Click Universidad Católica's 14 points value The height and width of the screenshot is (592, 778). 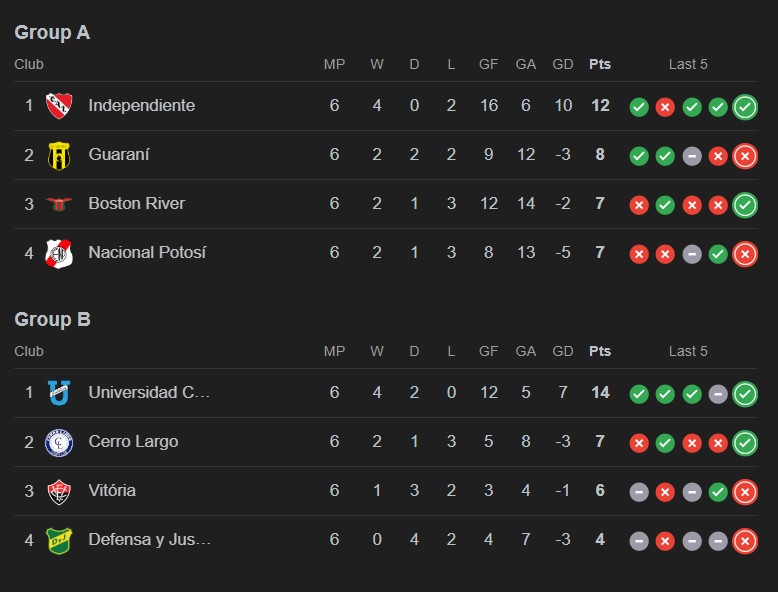(600, 392)
